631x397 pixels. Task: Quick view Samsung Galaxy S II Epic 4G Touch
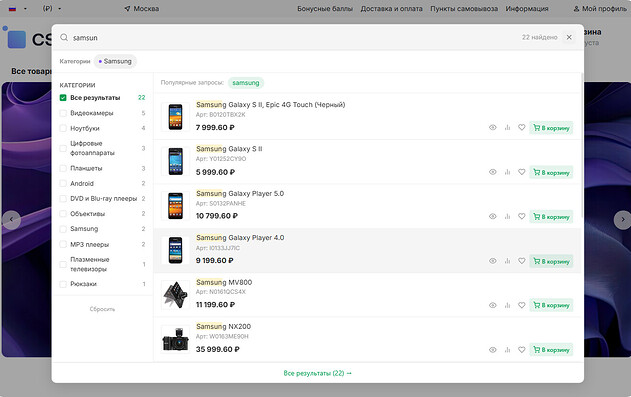493,128
